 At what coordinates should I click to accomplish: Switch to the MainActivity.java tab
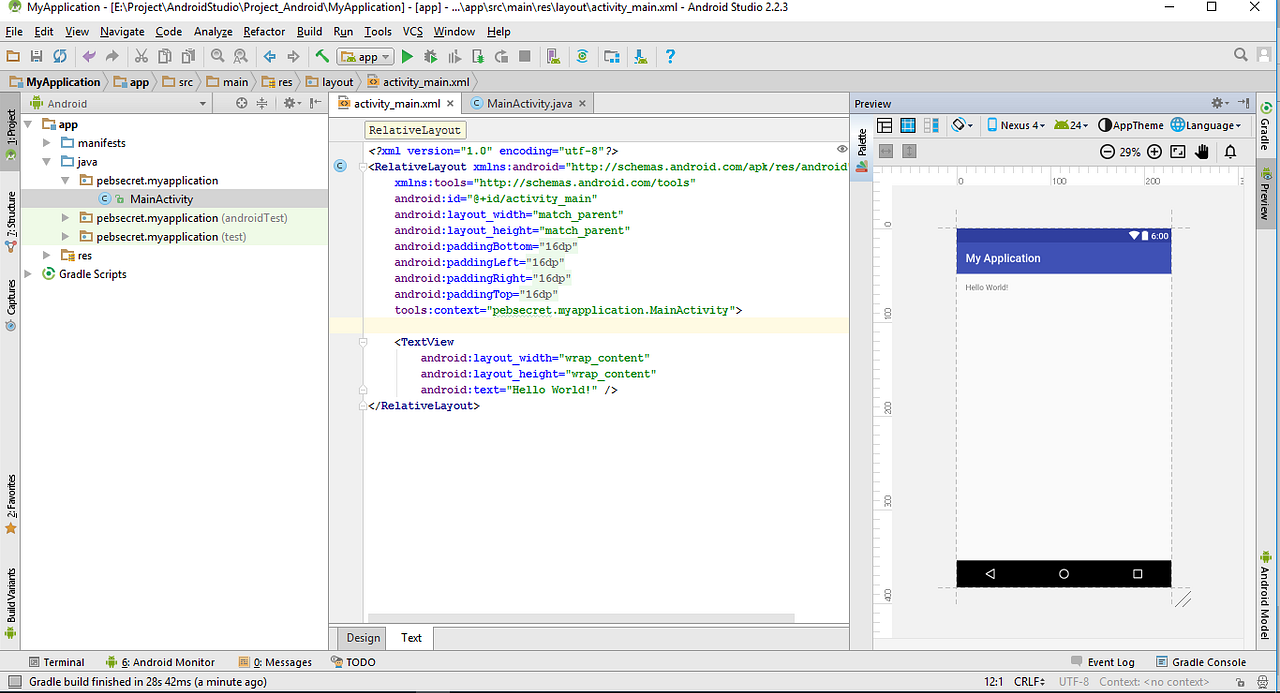click(528, 104)
